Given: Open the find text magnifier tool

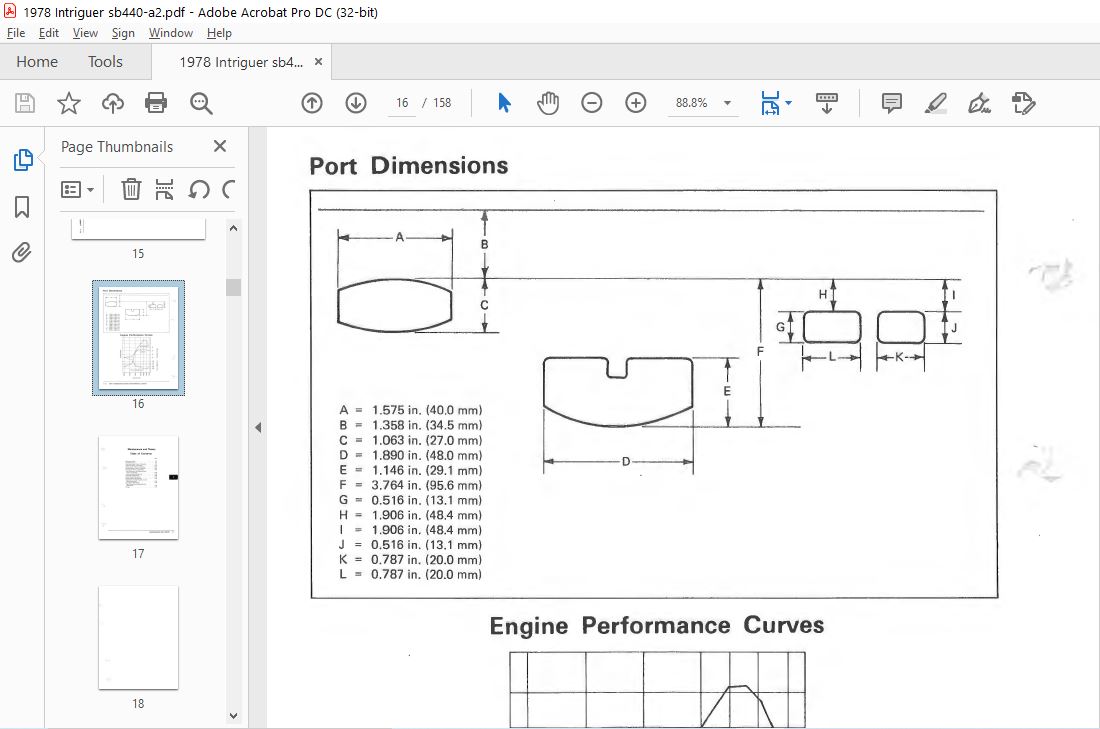Looking at the screenshot, I should [201, 103].
